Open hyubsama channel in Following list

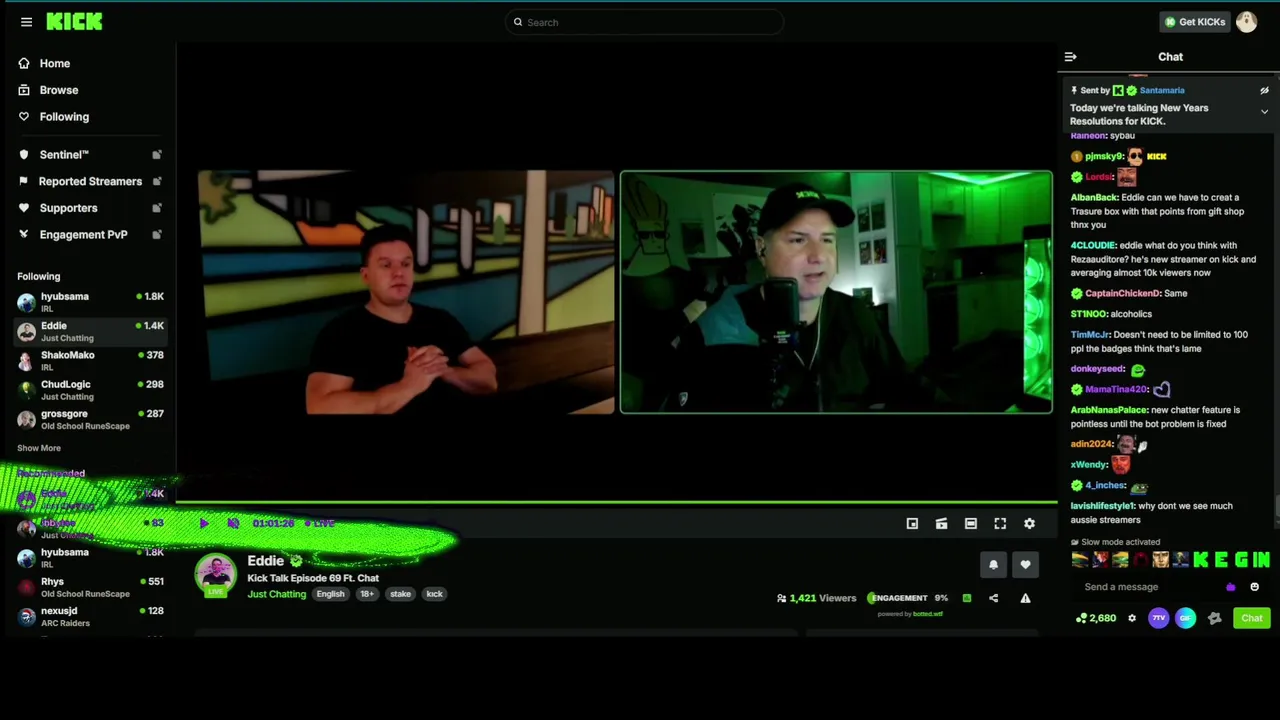click(90, 302)
